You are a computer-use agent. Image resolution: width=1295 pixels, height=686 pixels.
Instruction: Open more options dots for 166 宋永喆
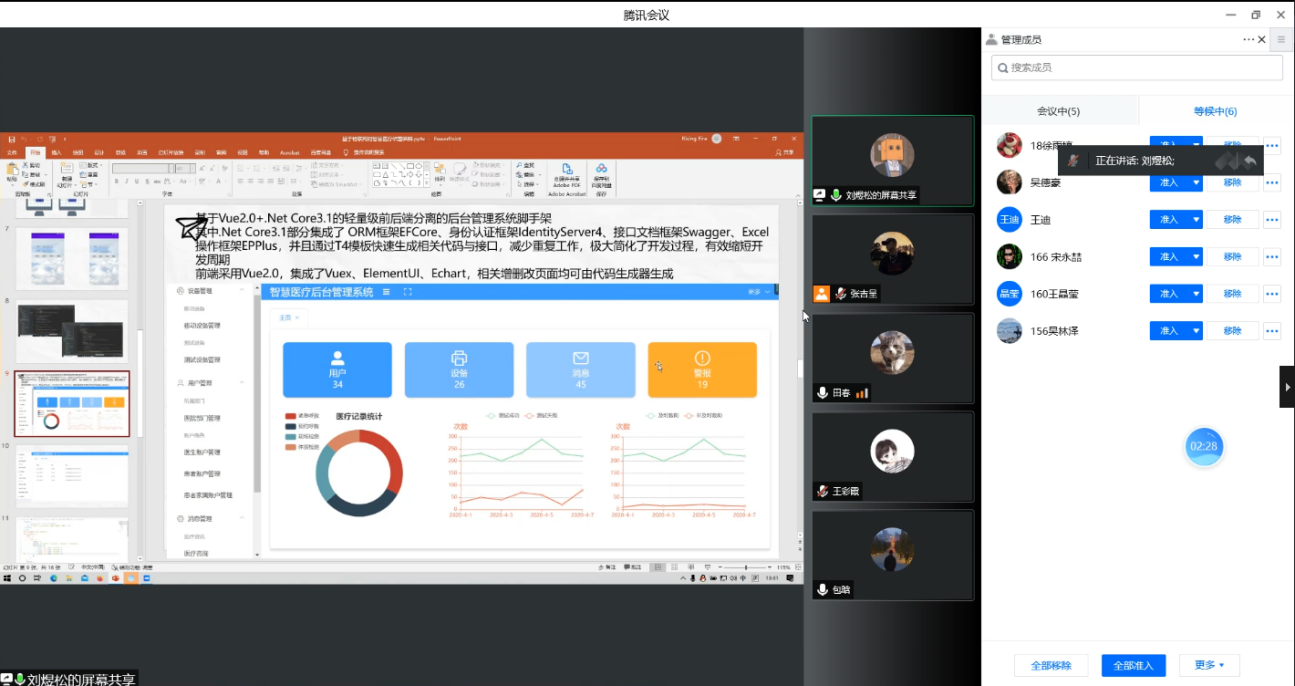(1272, 257)
